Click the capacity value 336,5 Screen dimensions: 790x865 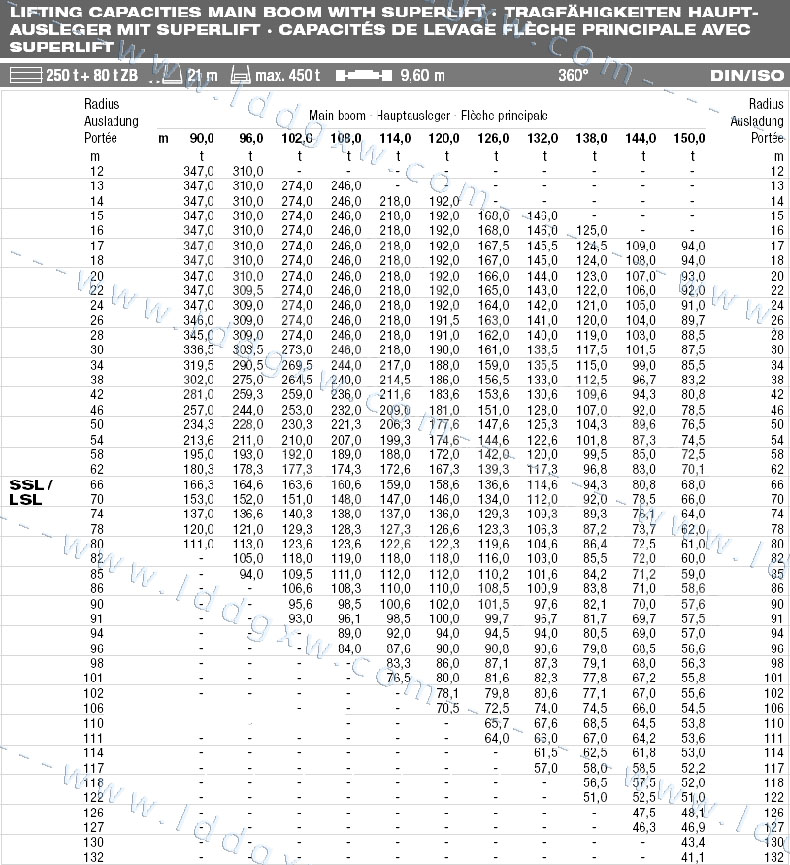click(x=198, y=350)
